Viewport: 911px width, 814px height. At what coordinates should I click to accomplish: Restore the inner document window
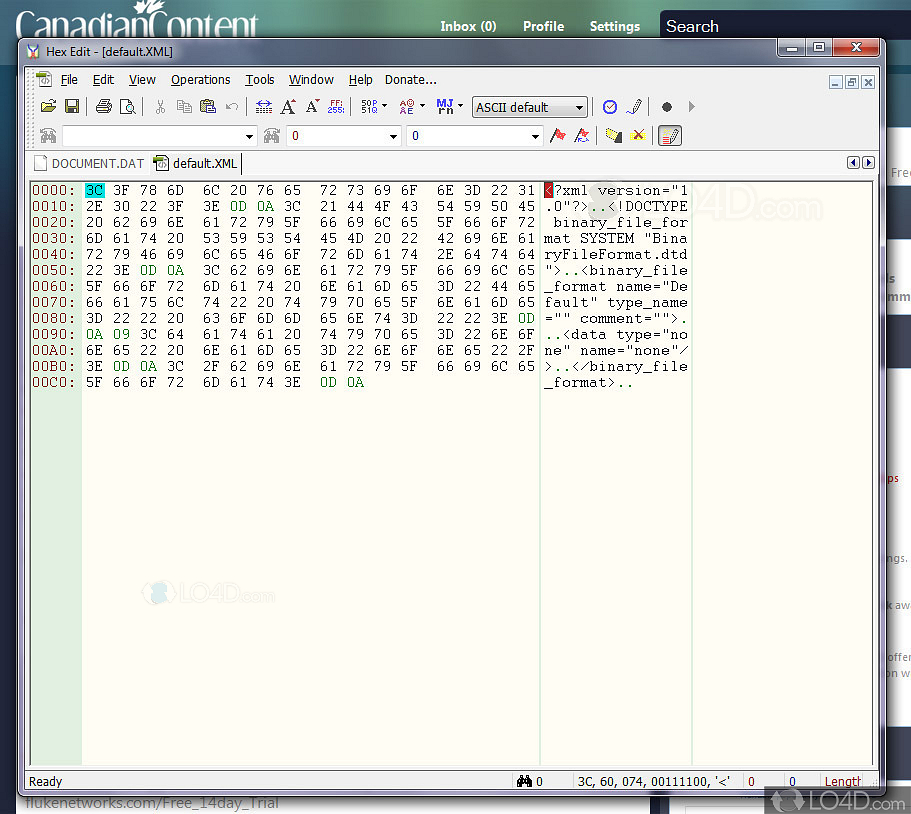pos(852,82)
